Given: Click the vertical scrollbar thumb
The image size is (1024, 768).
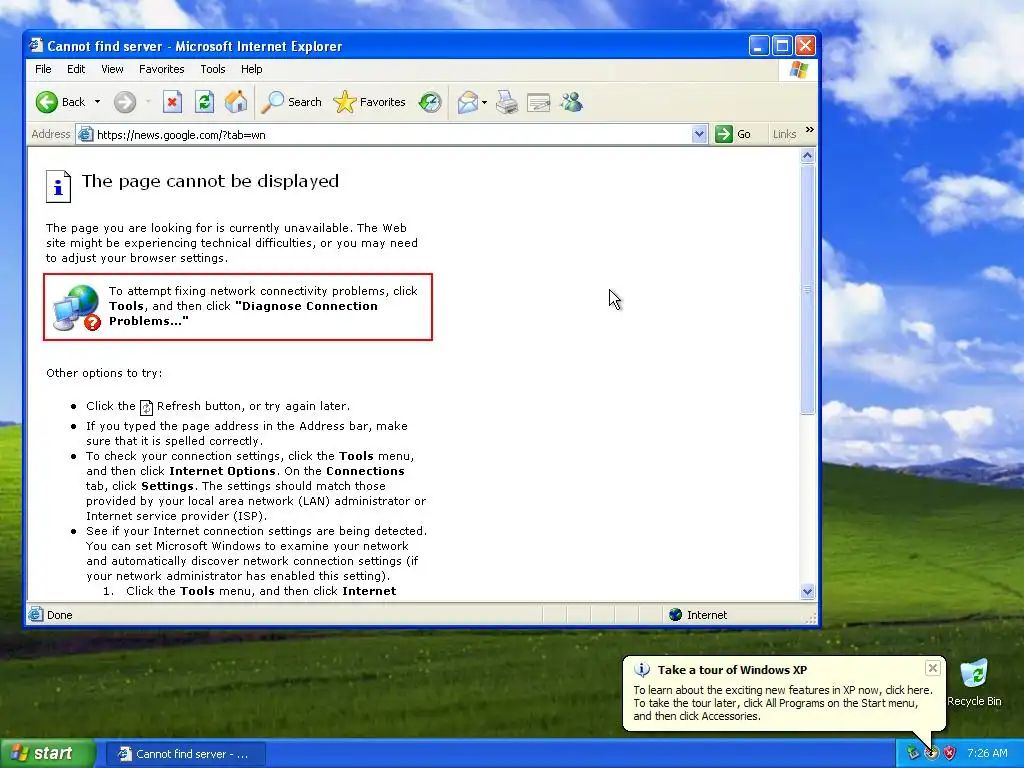Looking at the screenshot, I should tap(807, 289).
